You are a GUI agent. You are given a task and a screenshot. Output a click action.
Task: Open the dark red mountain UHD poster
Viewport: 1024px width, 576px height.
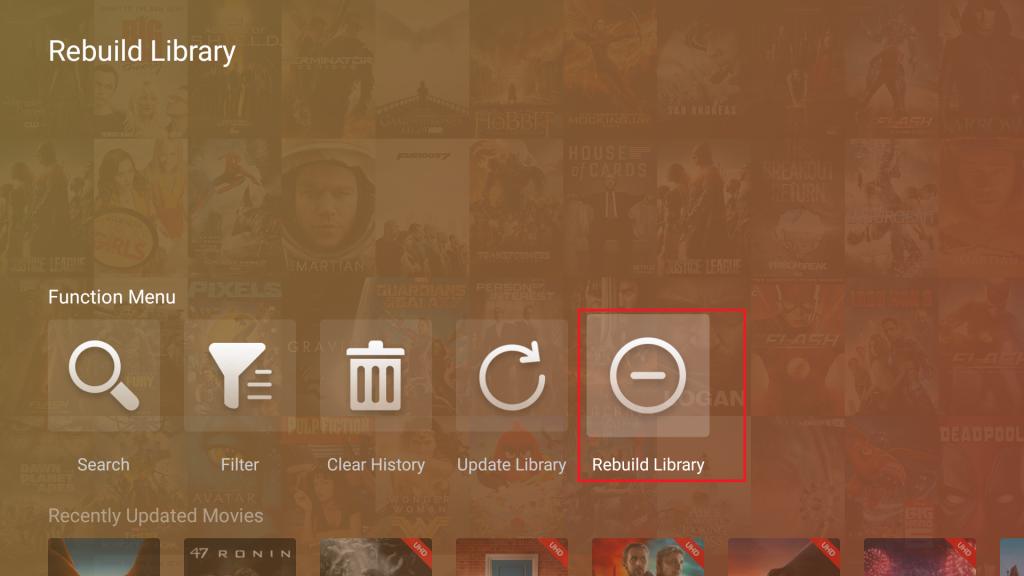784,557
